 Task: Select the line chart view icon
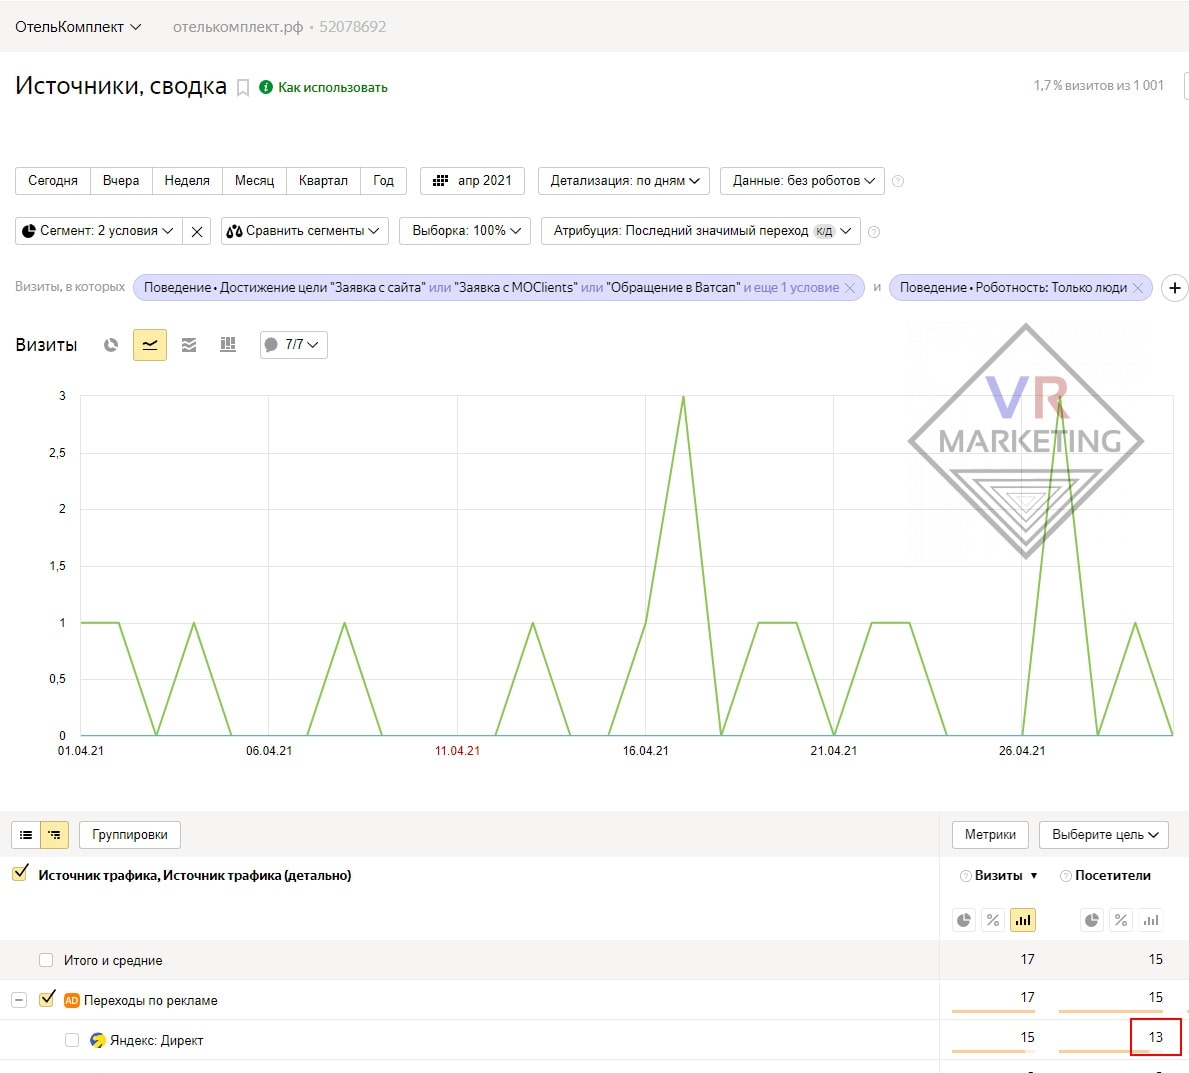[x=150, y=345]
